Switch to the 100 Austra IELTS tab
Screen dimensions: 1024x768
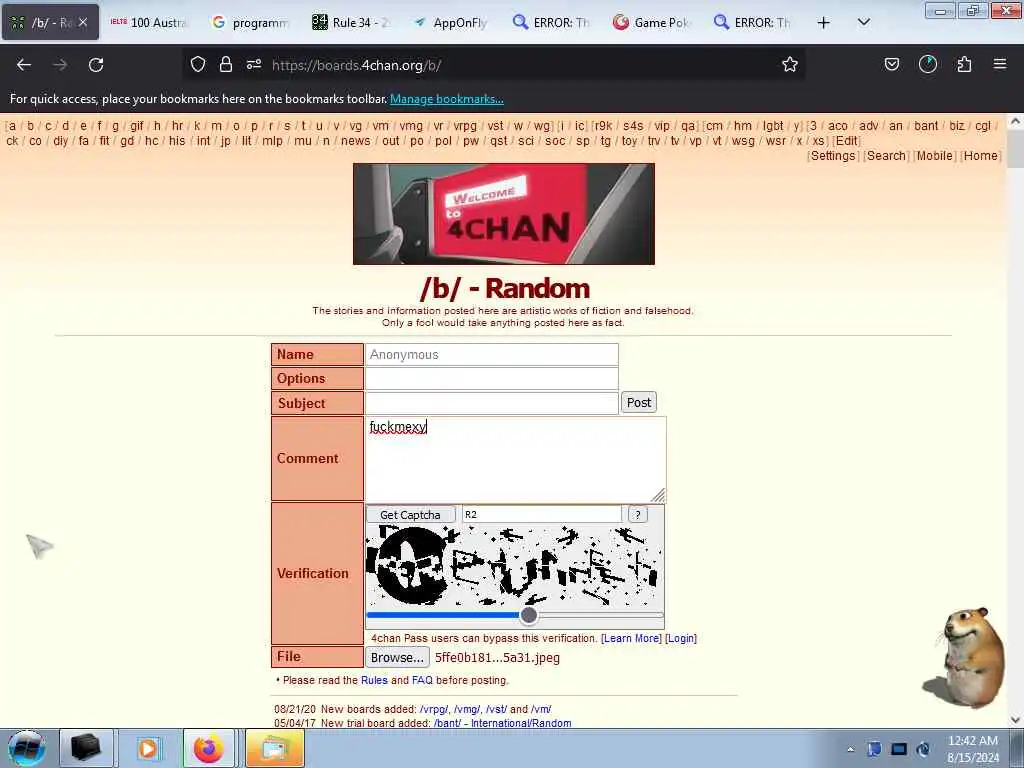[x=150, y=22]
